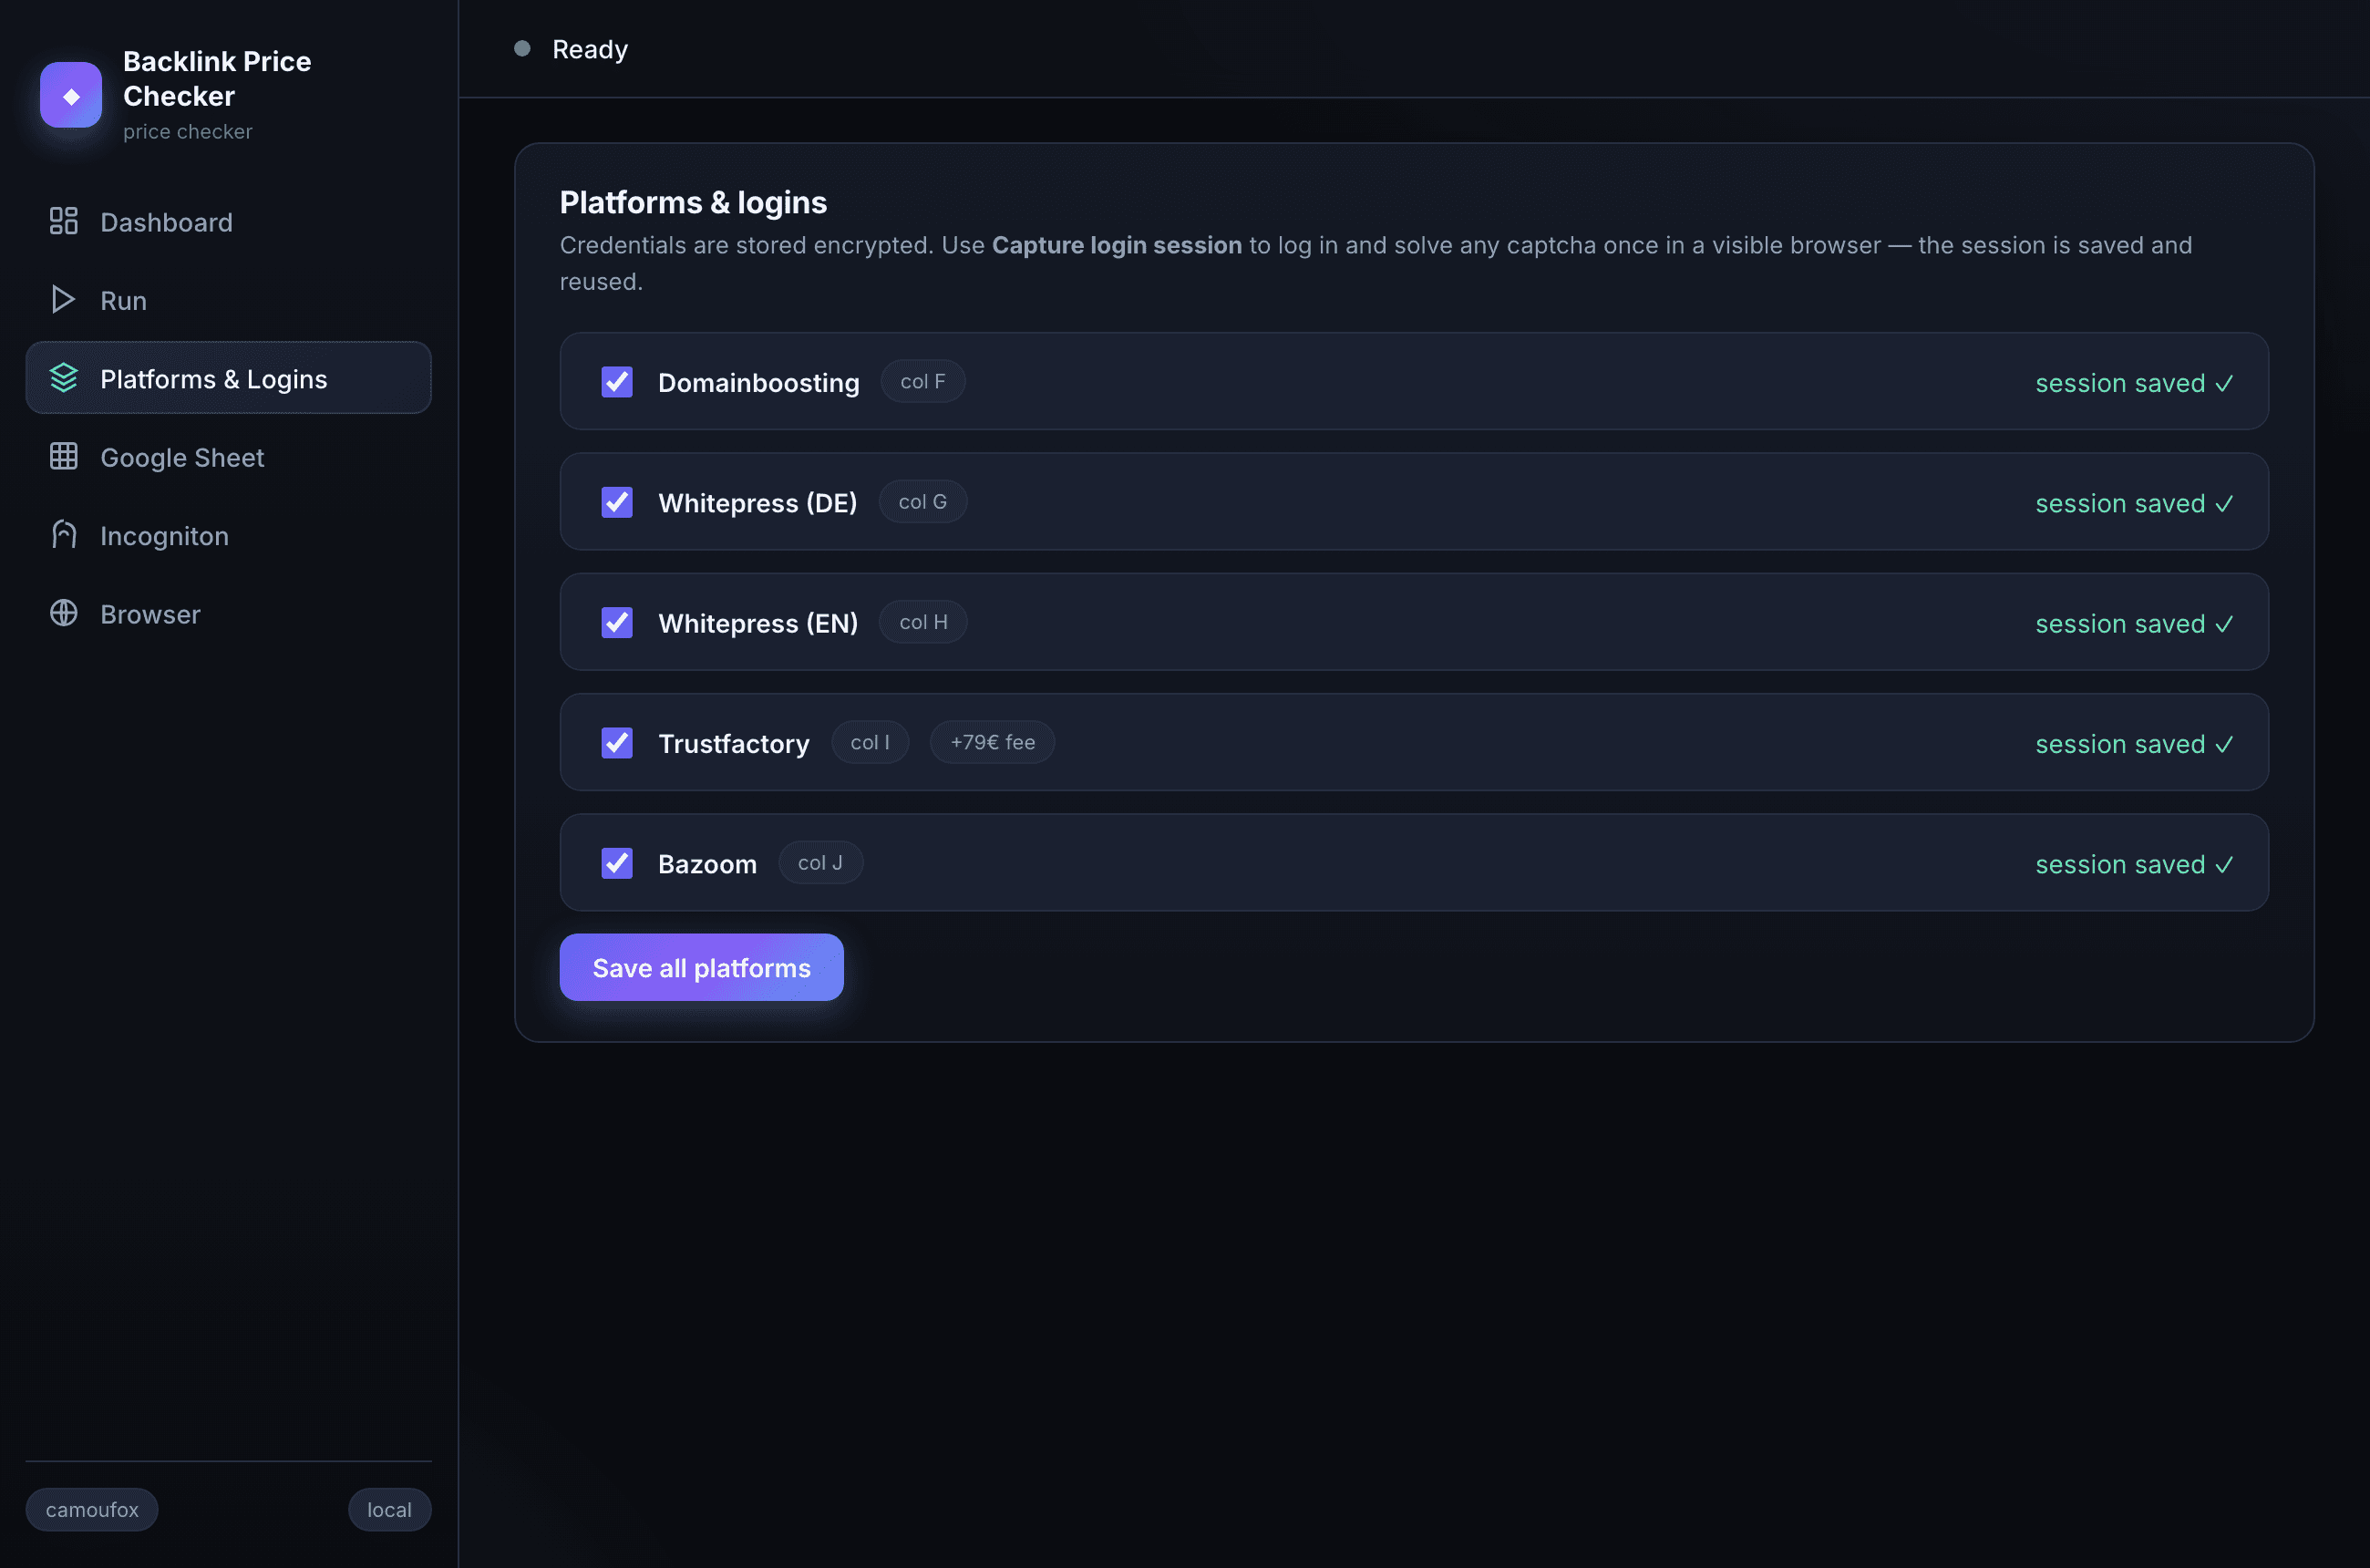Click the Platforms & logins heading

coord(693,202)
